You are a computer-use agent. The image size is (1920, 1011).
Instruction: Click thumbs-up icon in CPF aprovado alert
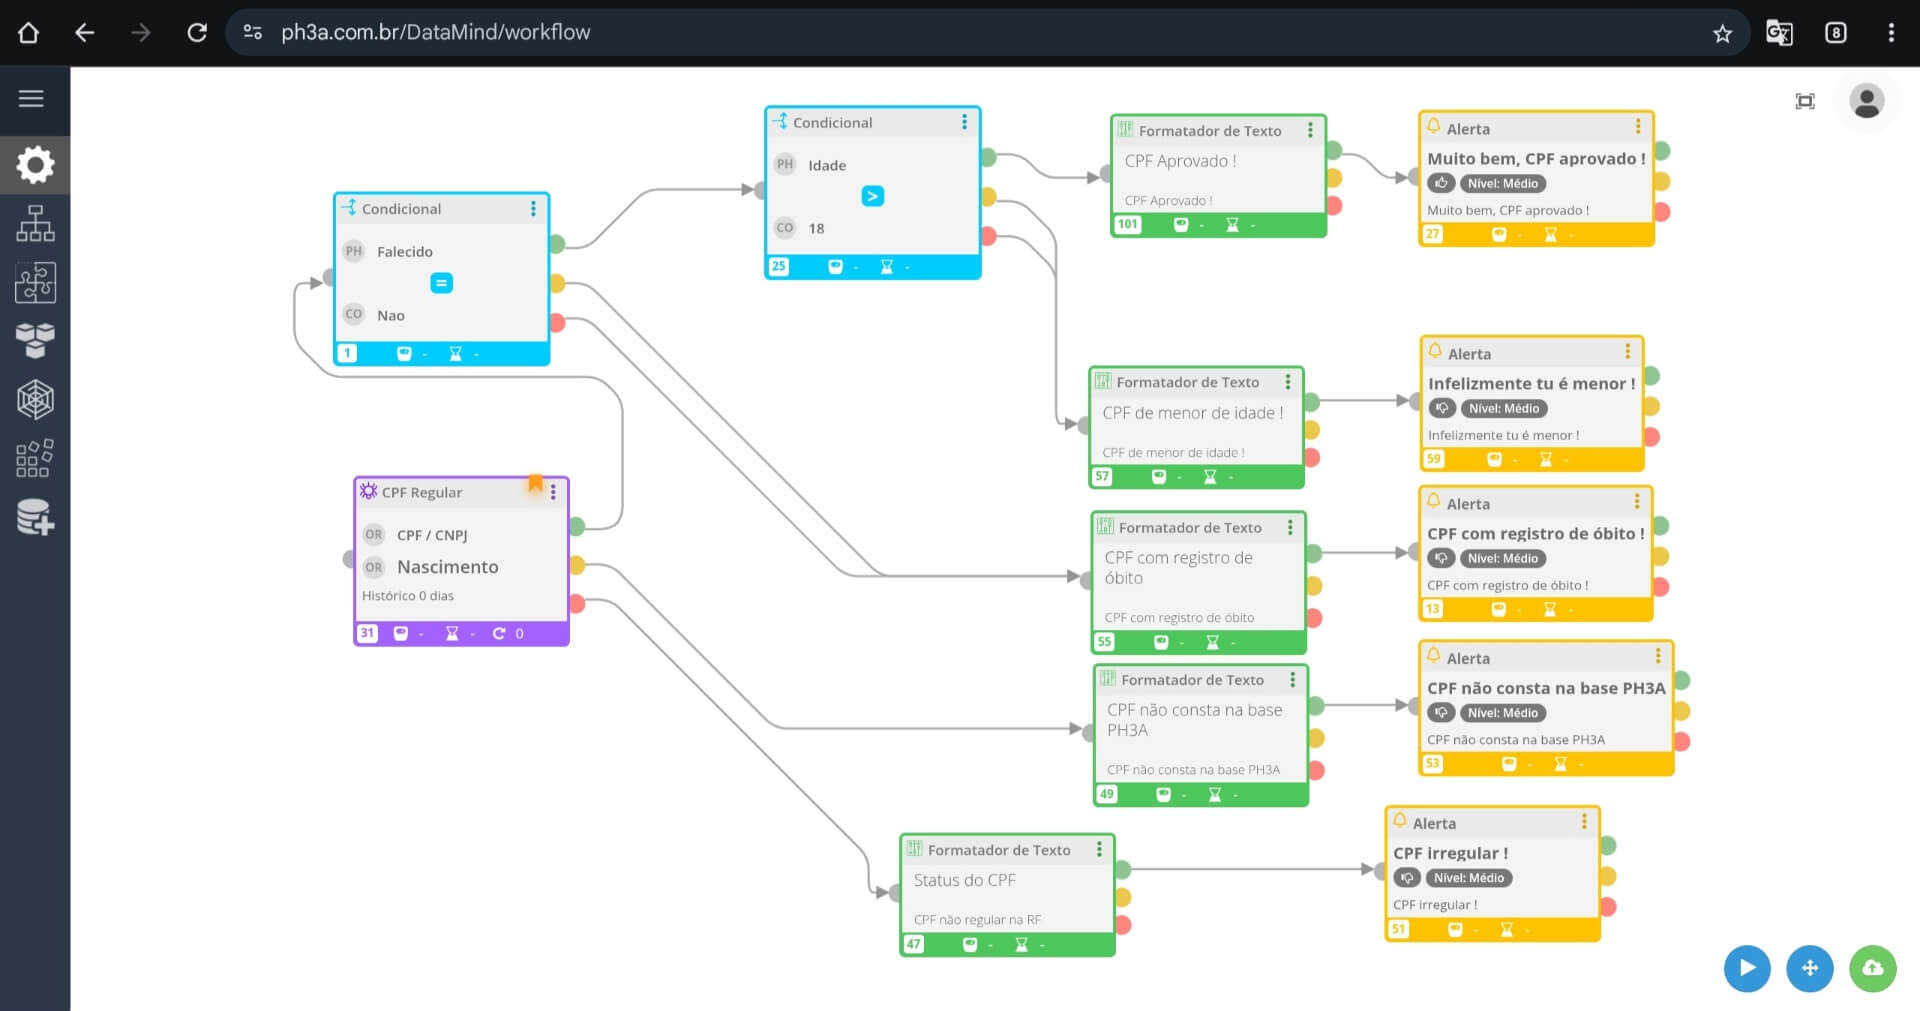click(x=1441, y=183)
